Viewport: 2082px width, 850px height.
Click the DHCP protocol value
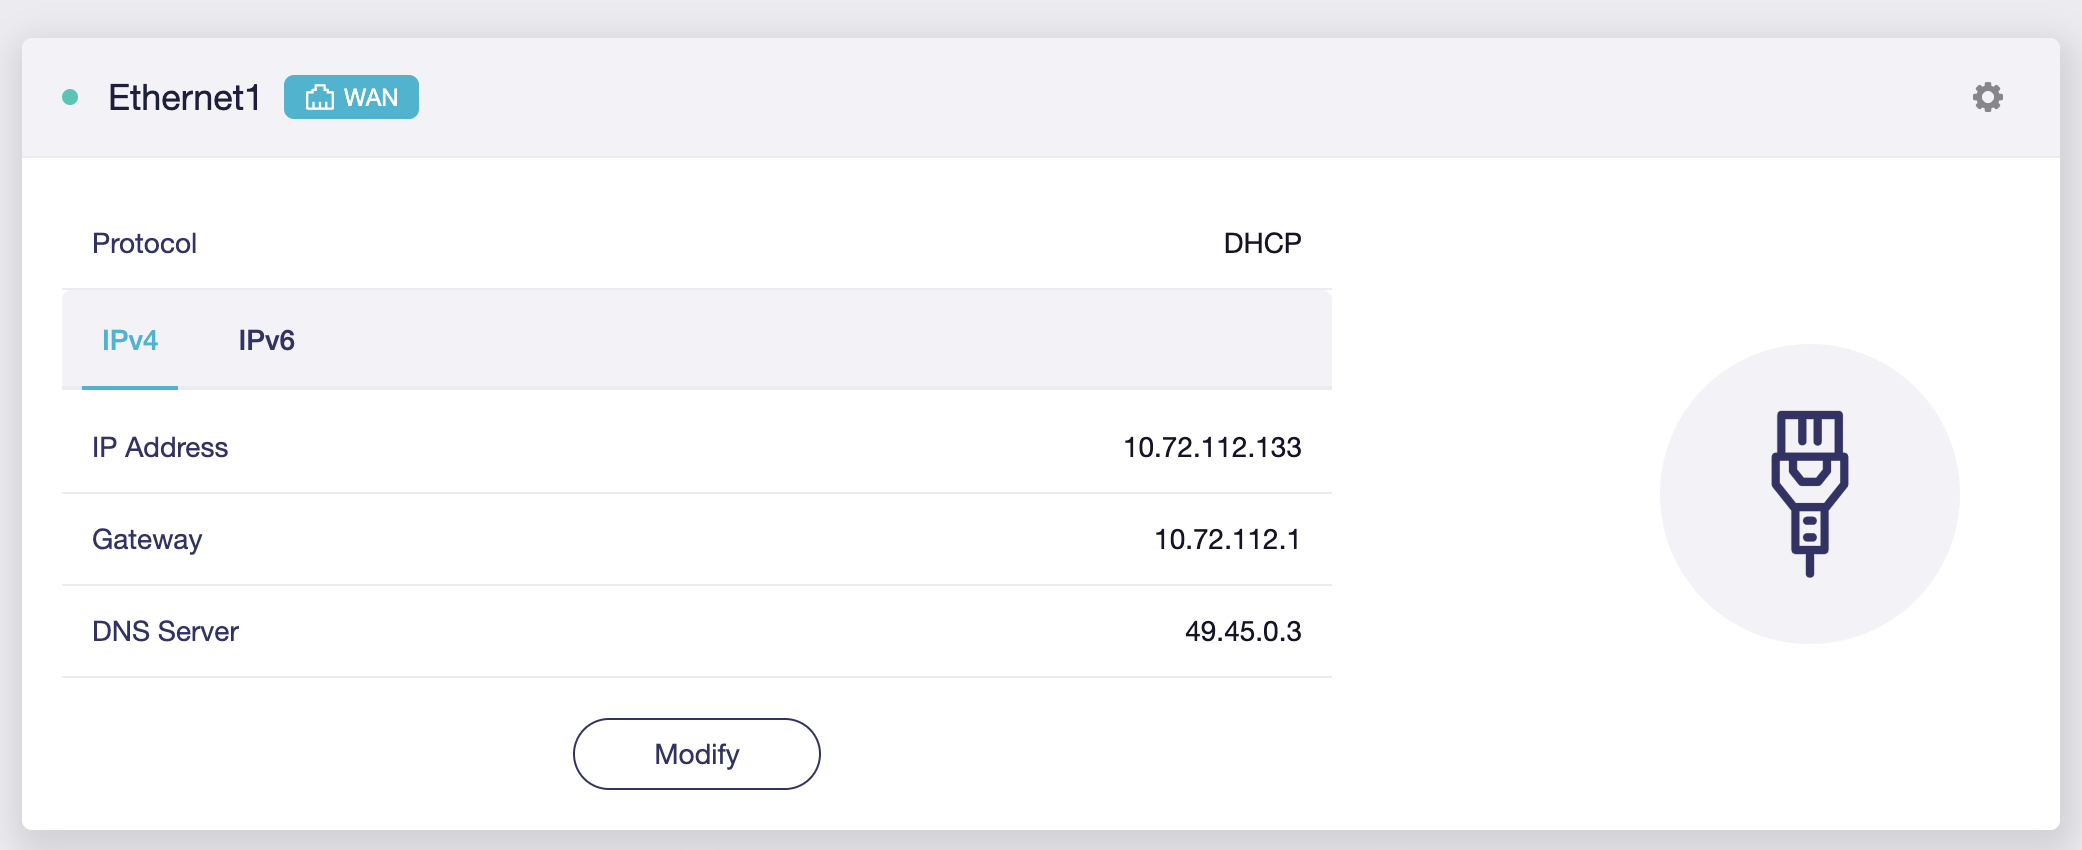click(1262, 243)
